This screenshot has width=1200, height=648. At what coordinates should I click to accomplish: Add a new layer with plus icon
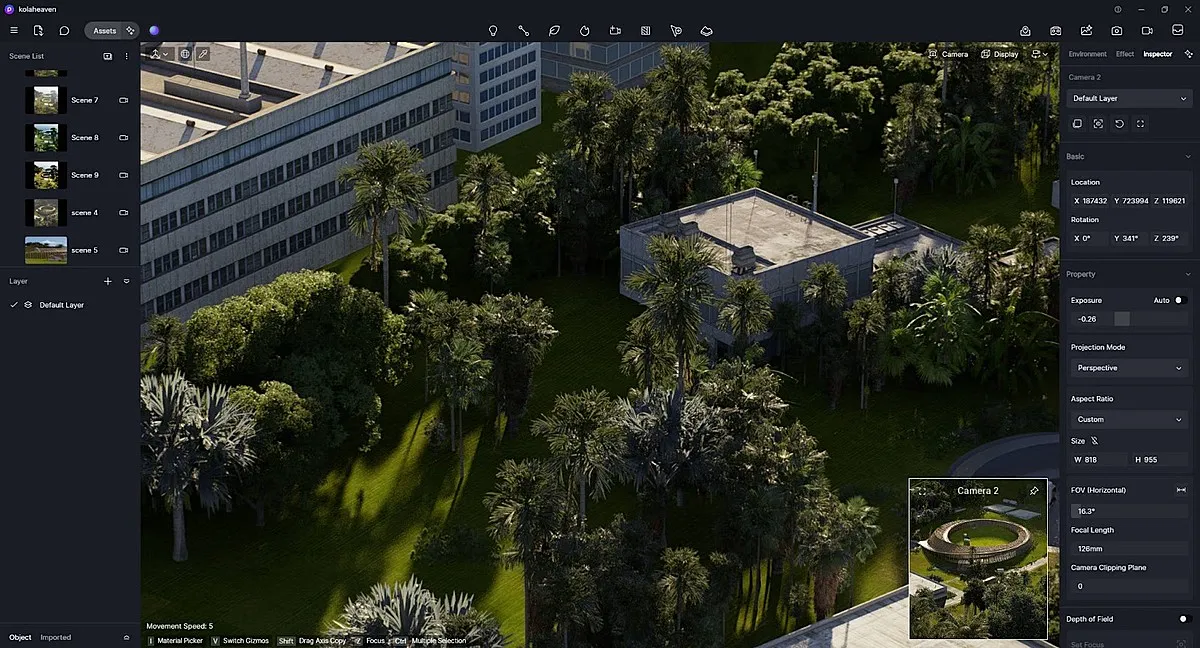[108, 281]
